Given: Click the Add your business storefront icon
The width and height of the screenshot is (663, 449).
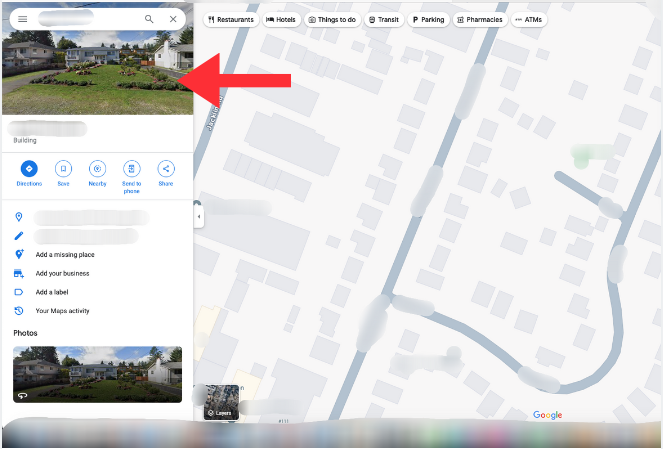Looking at the screenshot, I should tap(19, 274).
